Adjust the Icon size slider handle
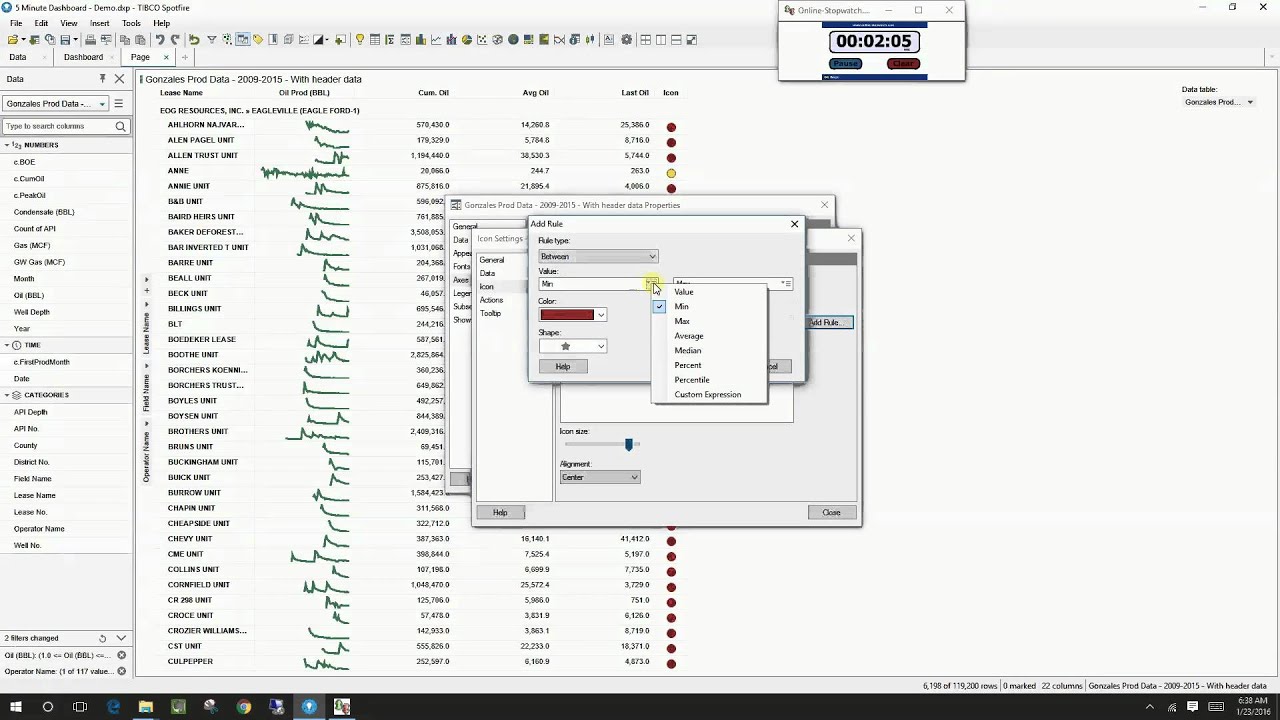Viewport: 1280px width, 720px height. click(629, 444)
